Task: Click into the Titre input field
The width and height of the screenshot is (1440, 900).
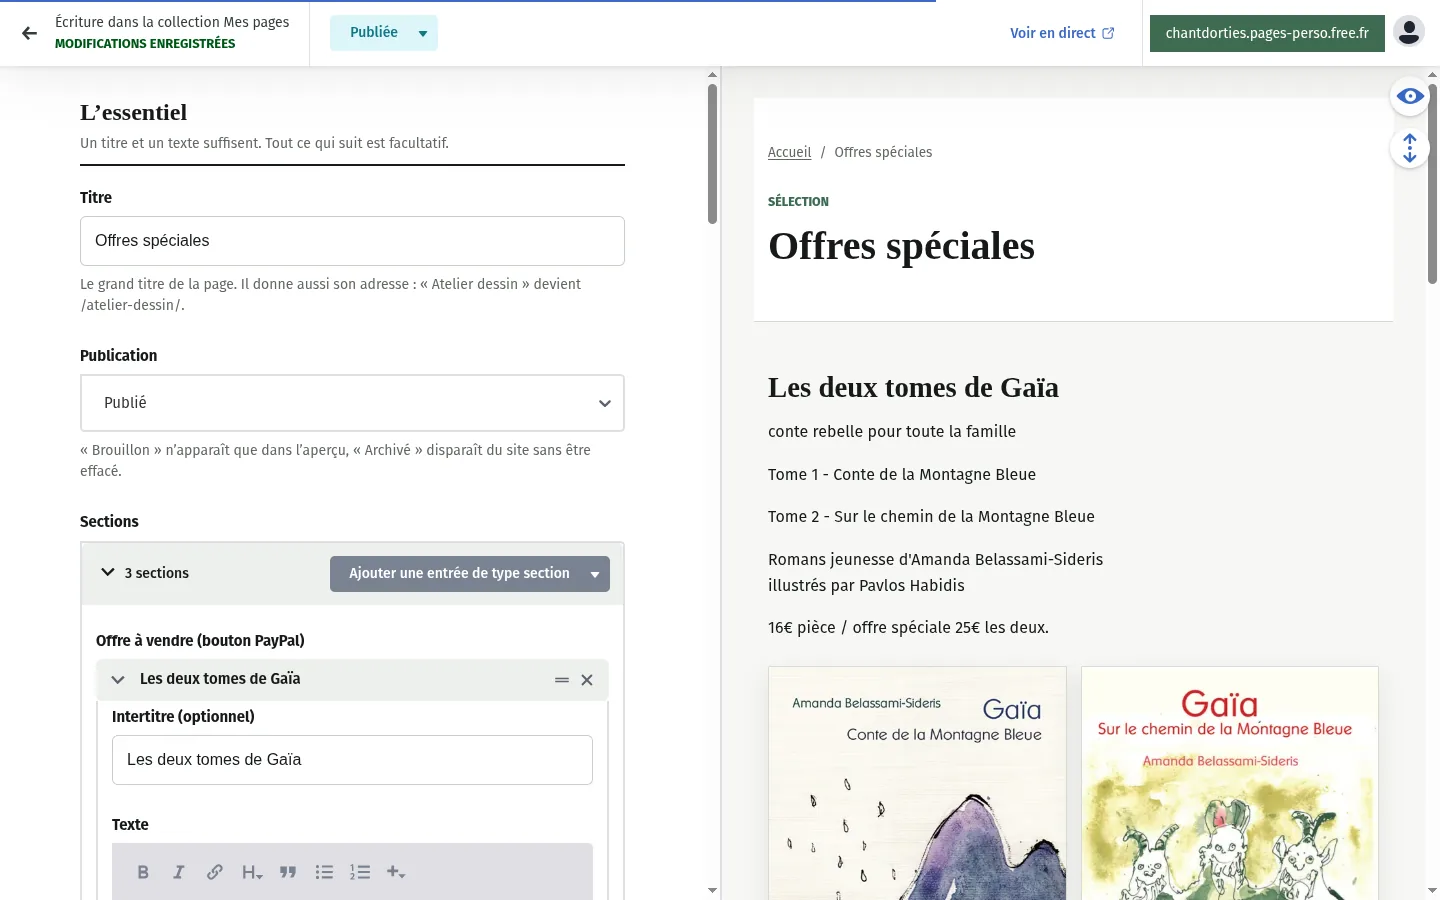Action: (x=352, y=241)
